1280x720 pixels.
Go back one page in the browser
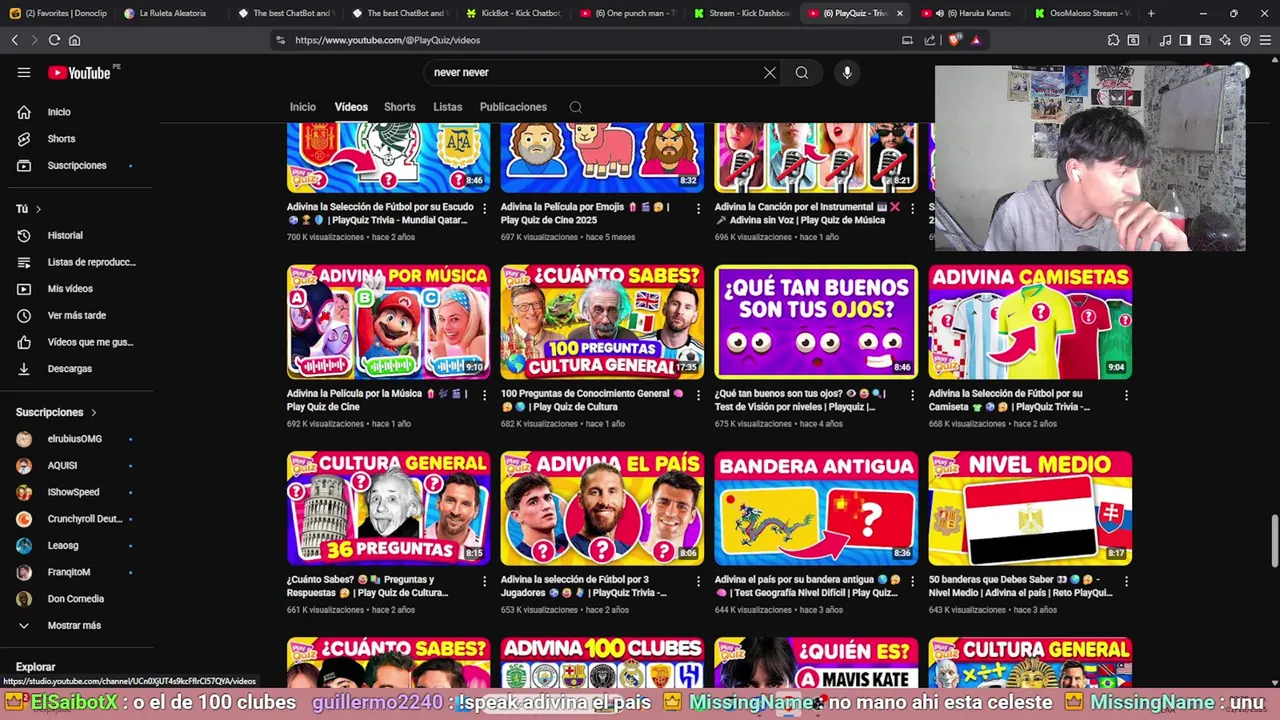click(14, 40)
